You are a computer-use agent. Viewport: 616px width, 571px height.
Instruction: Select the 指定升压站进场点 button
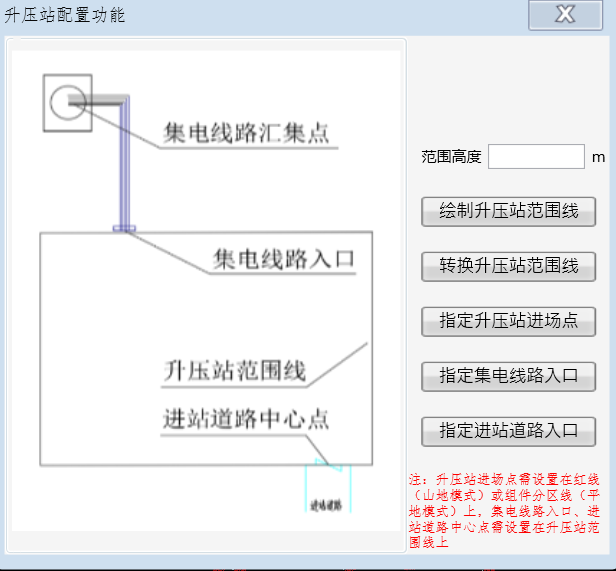tap(508, 321)
